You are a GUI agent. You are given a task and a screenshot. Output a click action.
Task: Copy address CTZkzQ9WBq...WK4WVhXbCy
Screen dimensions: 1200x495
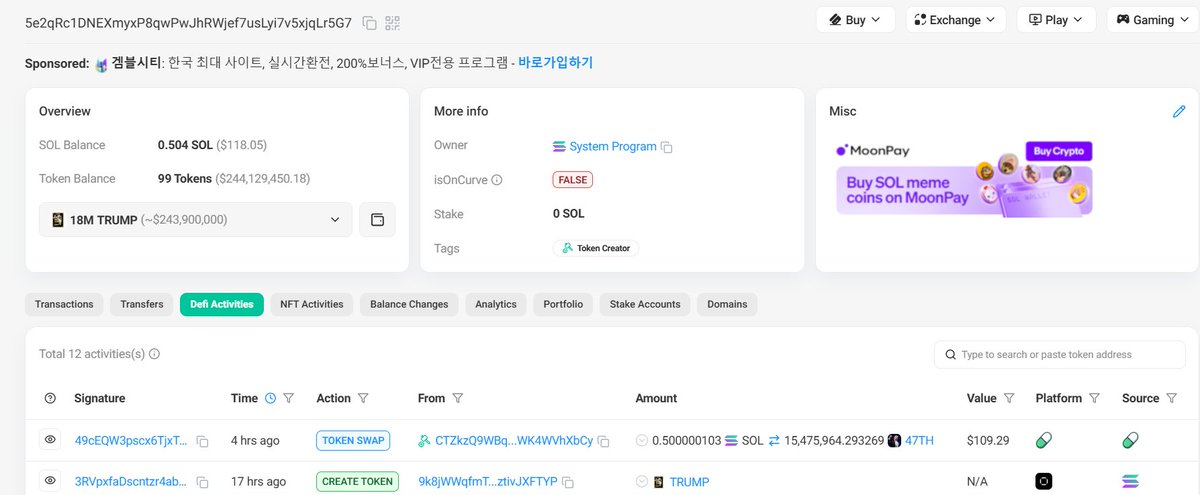[604, 441]
